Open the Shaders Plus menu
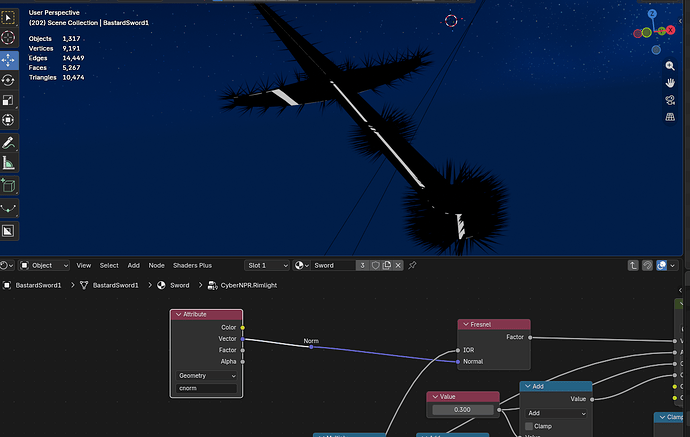690x437 pixels. tap(192, 265)
